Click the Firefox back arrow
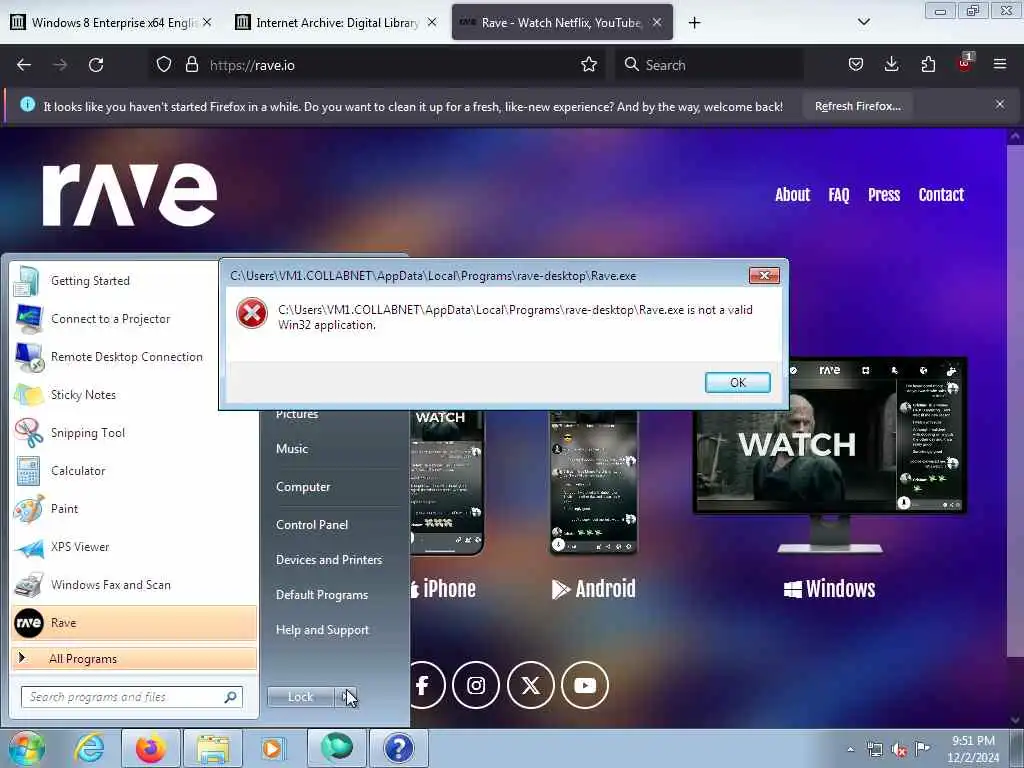Screen dimensions: 1024x768 (x=24, y=65)
